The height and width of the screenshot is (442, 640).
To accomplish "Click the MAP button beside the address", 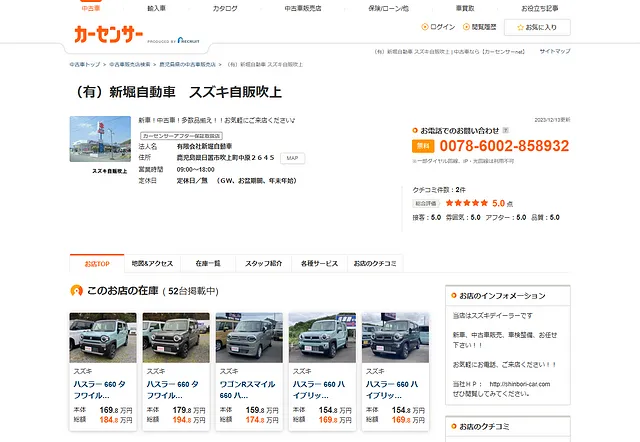I will (292, 158).
